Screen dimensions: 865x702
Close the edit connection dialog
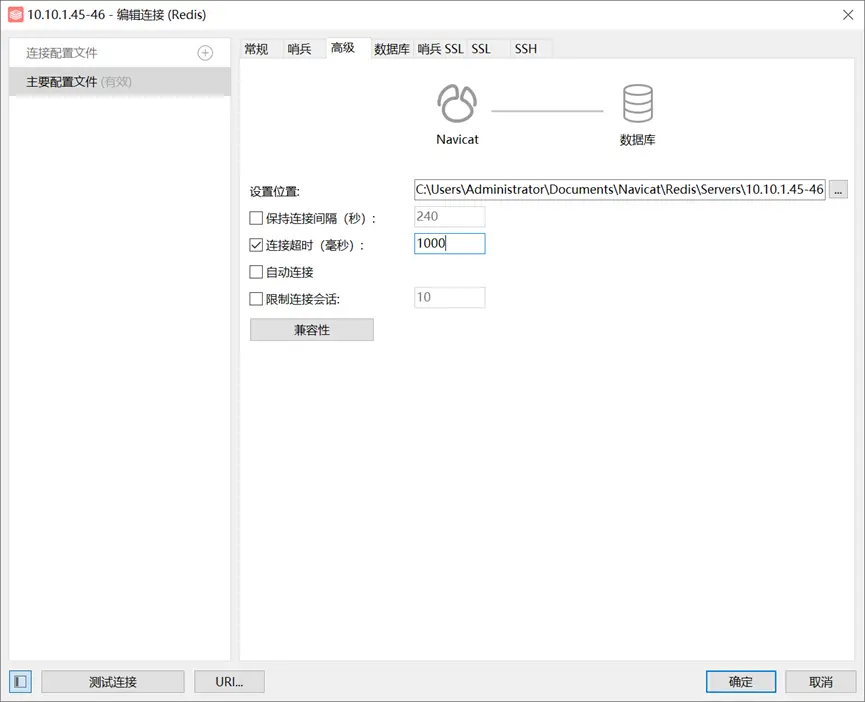coord(848,15)
